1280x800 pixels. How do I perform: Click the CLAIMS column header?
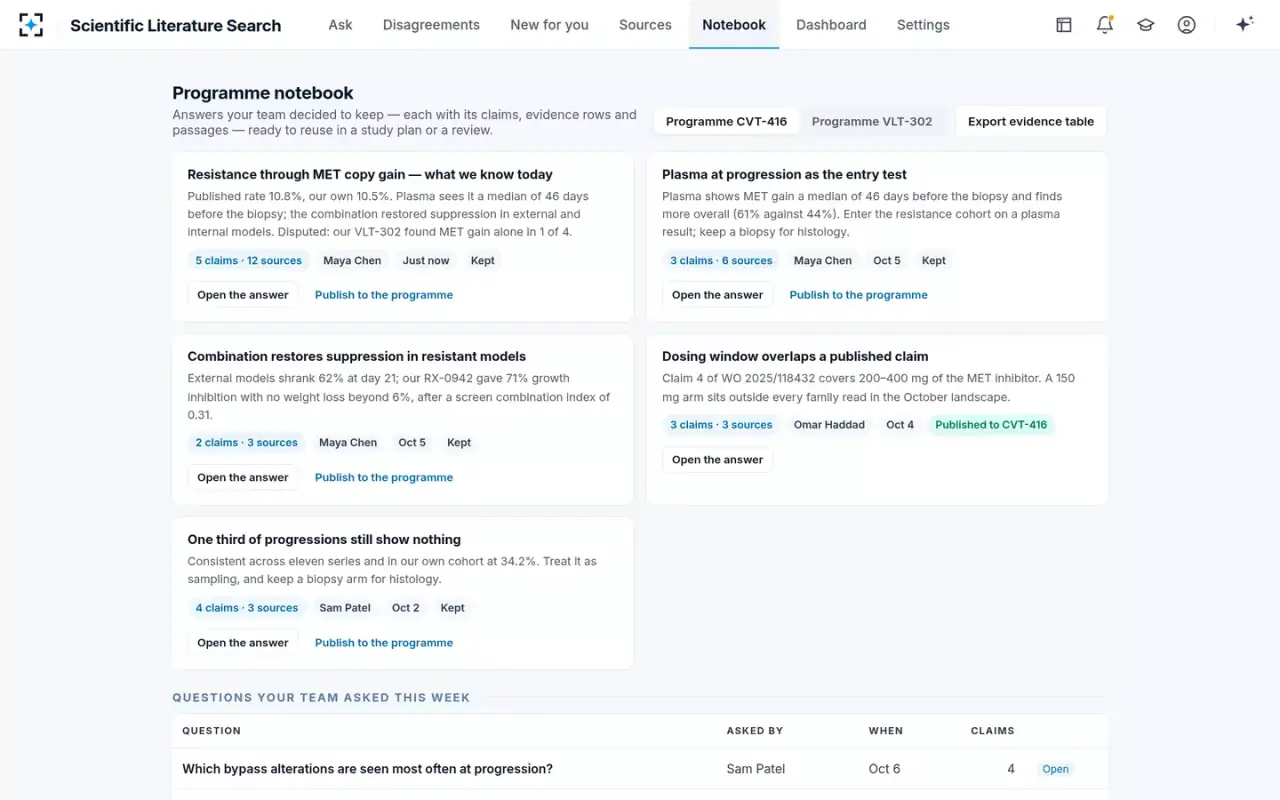pyautogui.click(x=993, y=731)
